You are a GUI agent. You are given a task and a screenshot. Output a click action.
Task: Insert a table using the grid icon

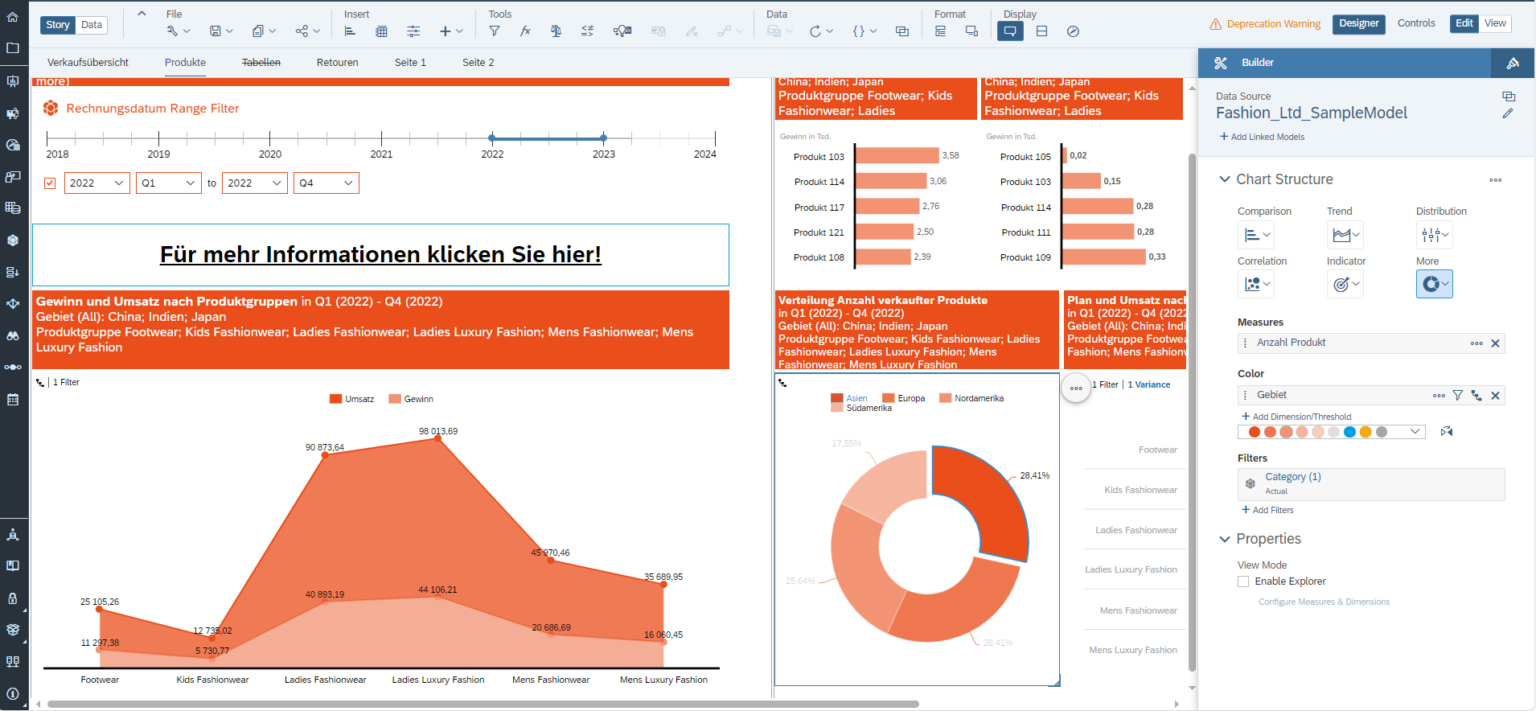382,31
